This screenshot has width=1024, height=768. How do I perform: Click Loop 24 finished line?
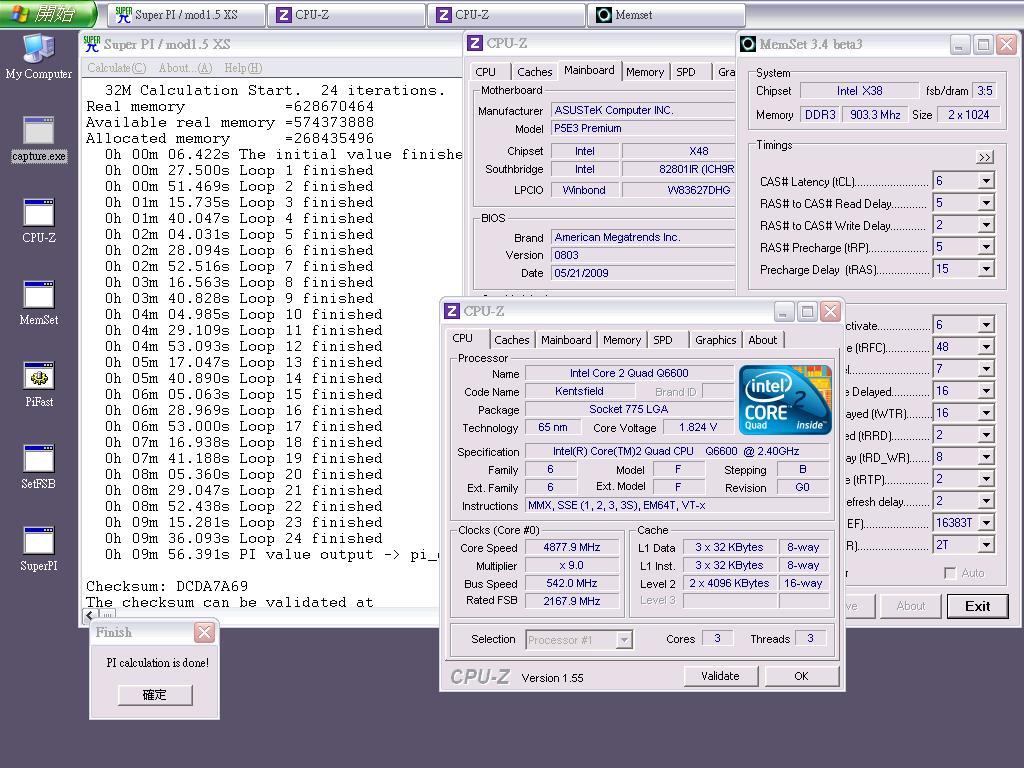click(x=244, y=538)
